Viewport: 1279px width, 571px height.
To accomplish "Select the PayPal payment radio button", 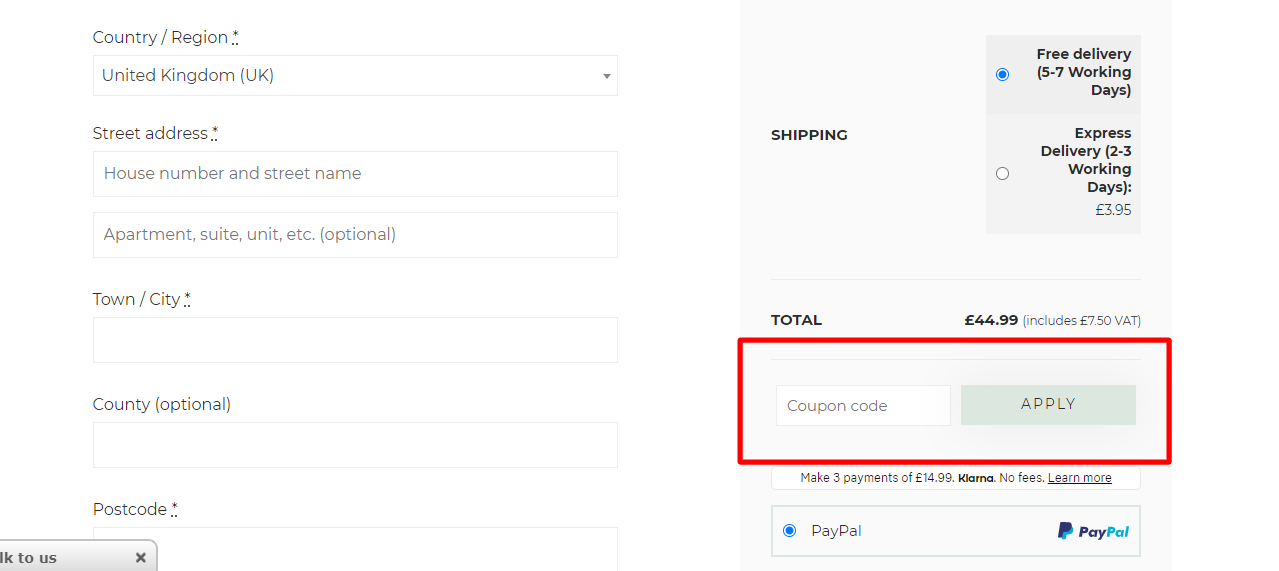I will pyautogui.click(x=789, y=531).
